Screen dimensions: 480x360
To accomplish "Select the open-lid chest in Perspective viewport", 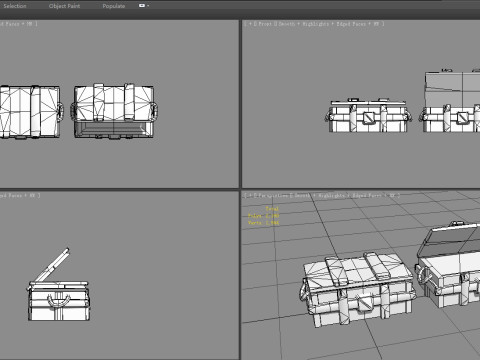I will 448,265.
